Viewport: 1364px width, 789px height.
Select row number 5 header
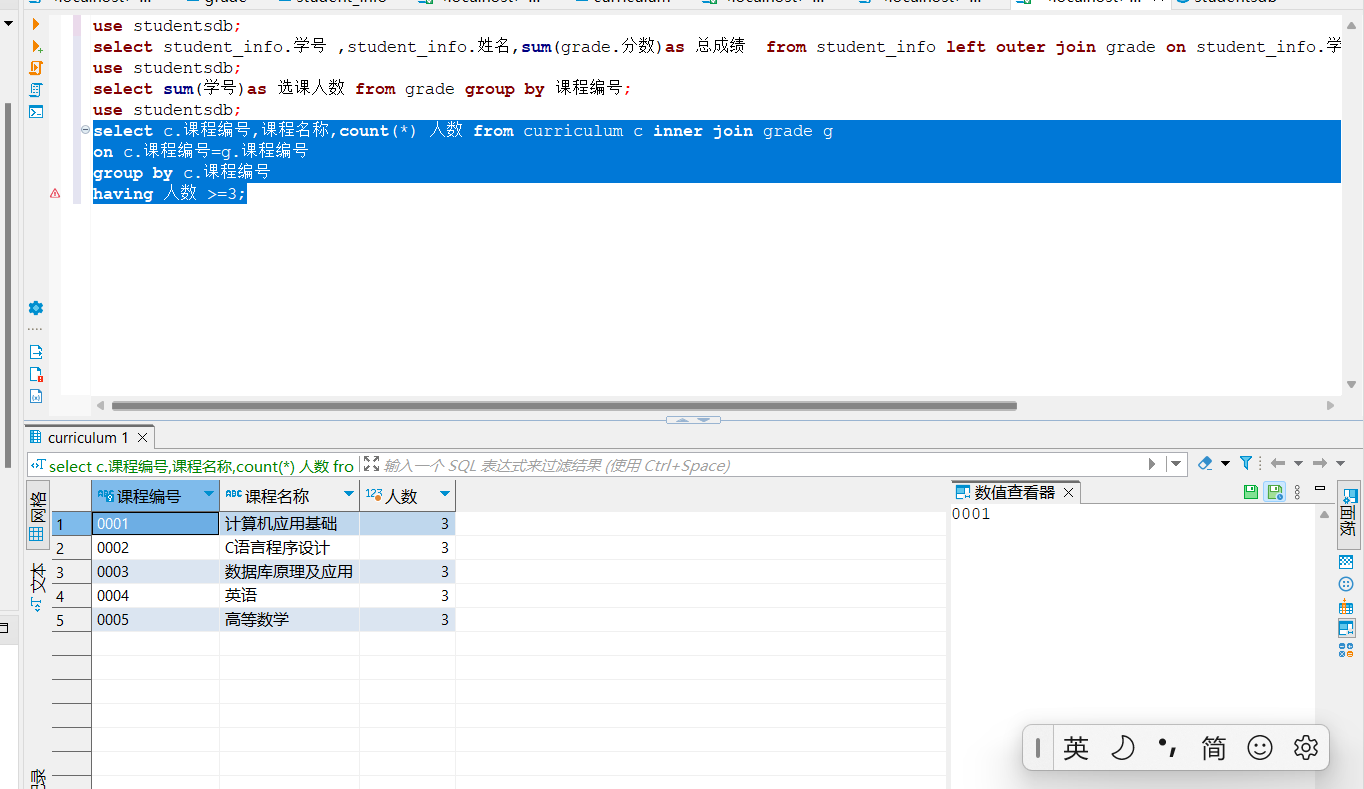71,620
